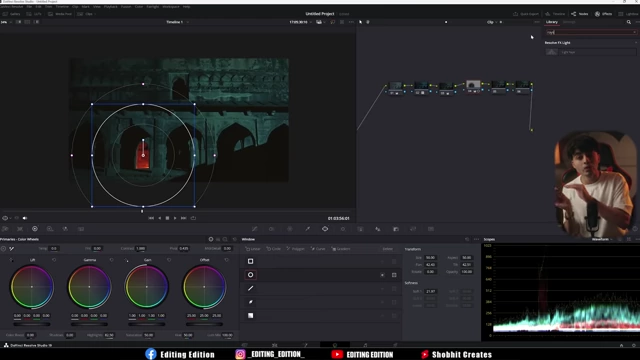
Task: Open the Lightbox view
Action: click(x=629, y=14)
